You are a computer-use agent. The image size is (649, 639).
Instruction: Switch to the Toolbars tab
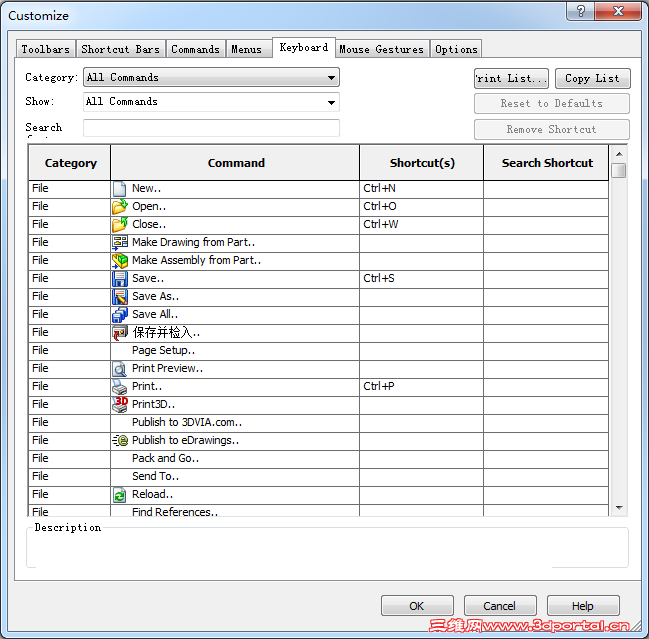[x=46, y=49]
